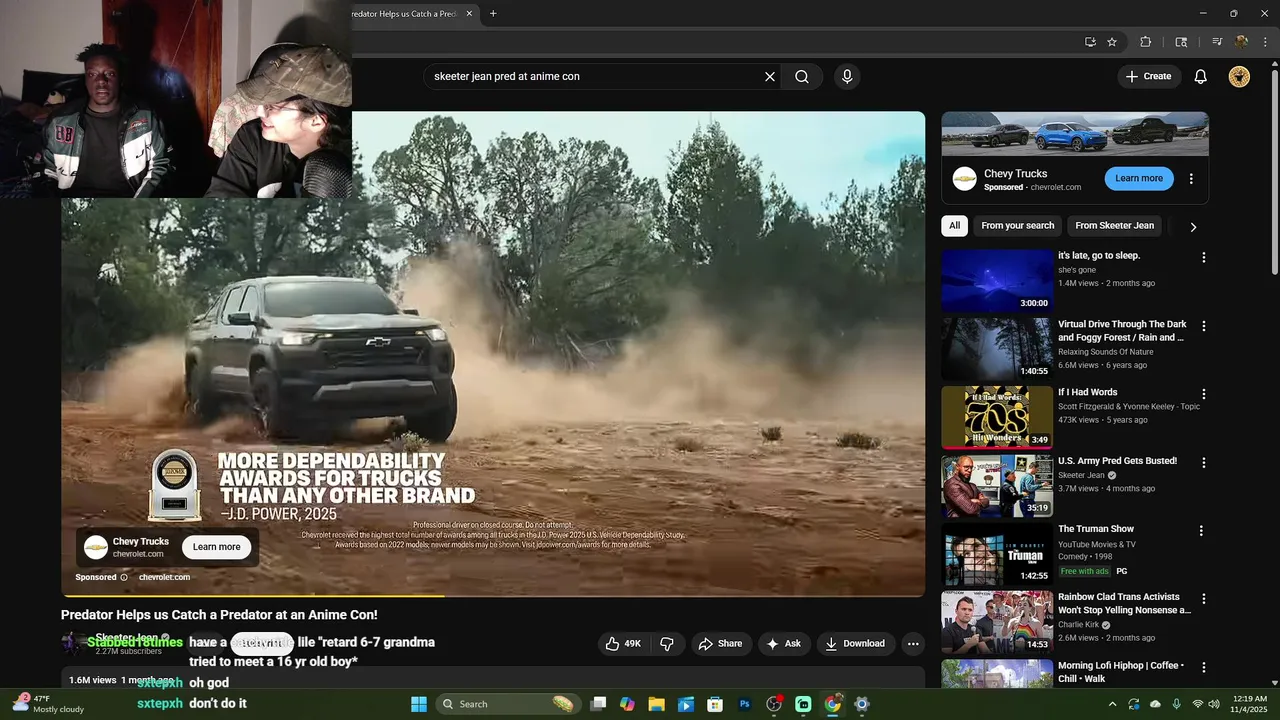1280x720 pixels.
Task: Select From your search chip
Action: pyautogui.click(x=1018, y=226)
